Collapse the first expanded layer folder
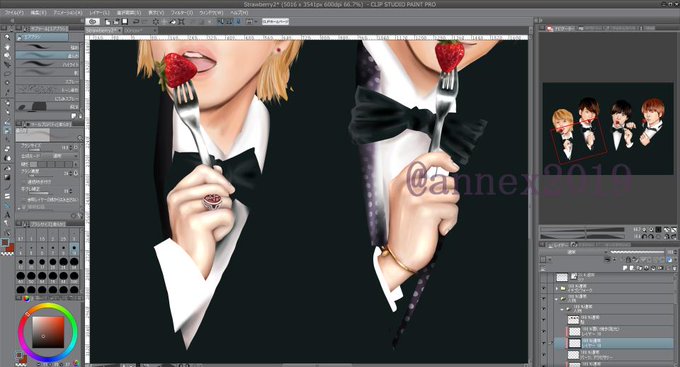680x367 pixels. pyautogui.click(x=557, y=298)
